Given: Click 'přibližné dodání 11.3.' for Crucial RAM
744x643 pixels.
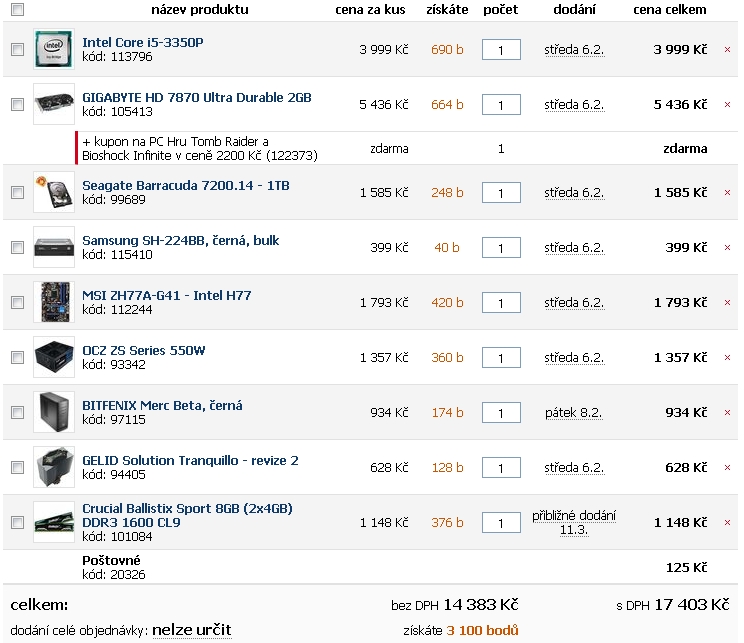Looking at the screenshot, I should click(574, 522).
